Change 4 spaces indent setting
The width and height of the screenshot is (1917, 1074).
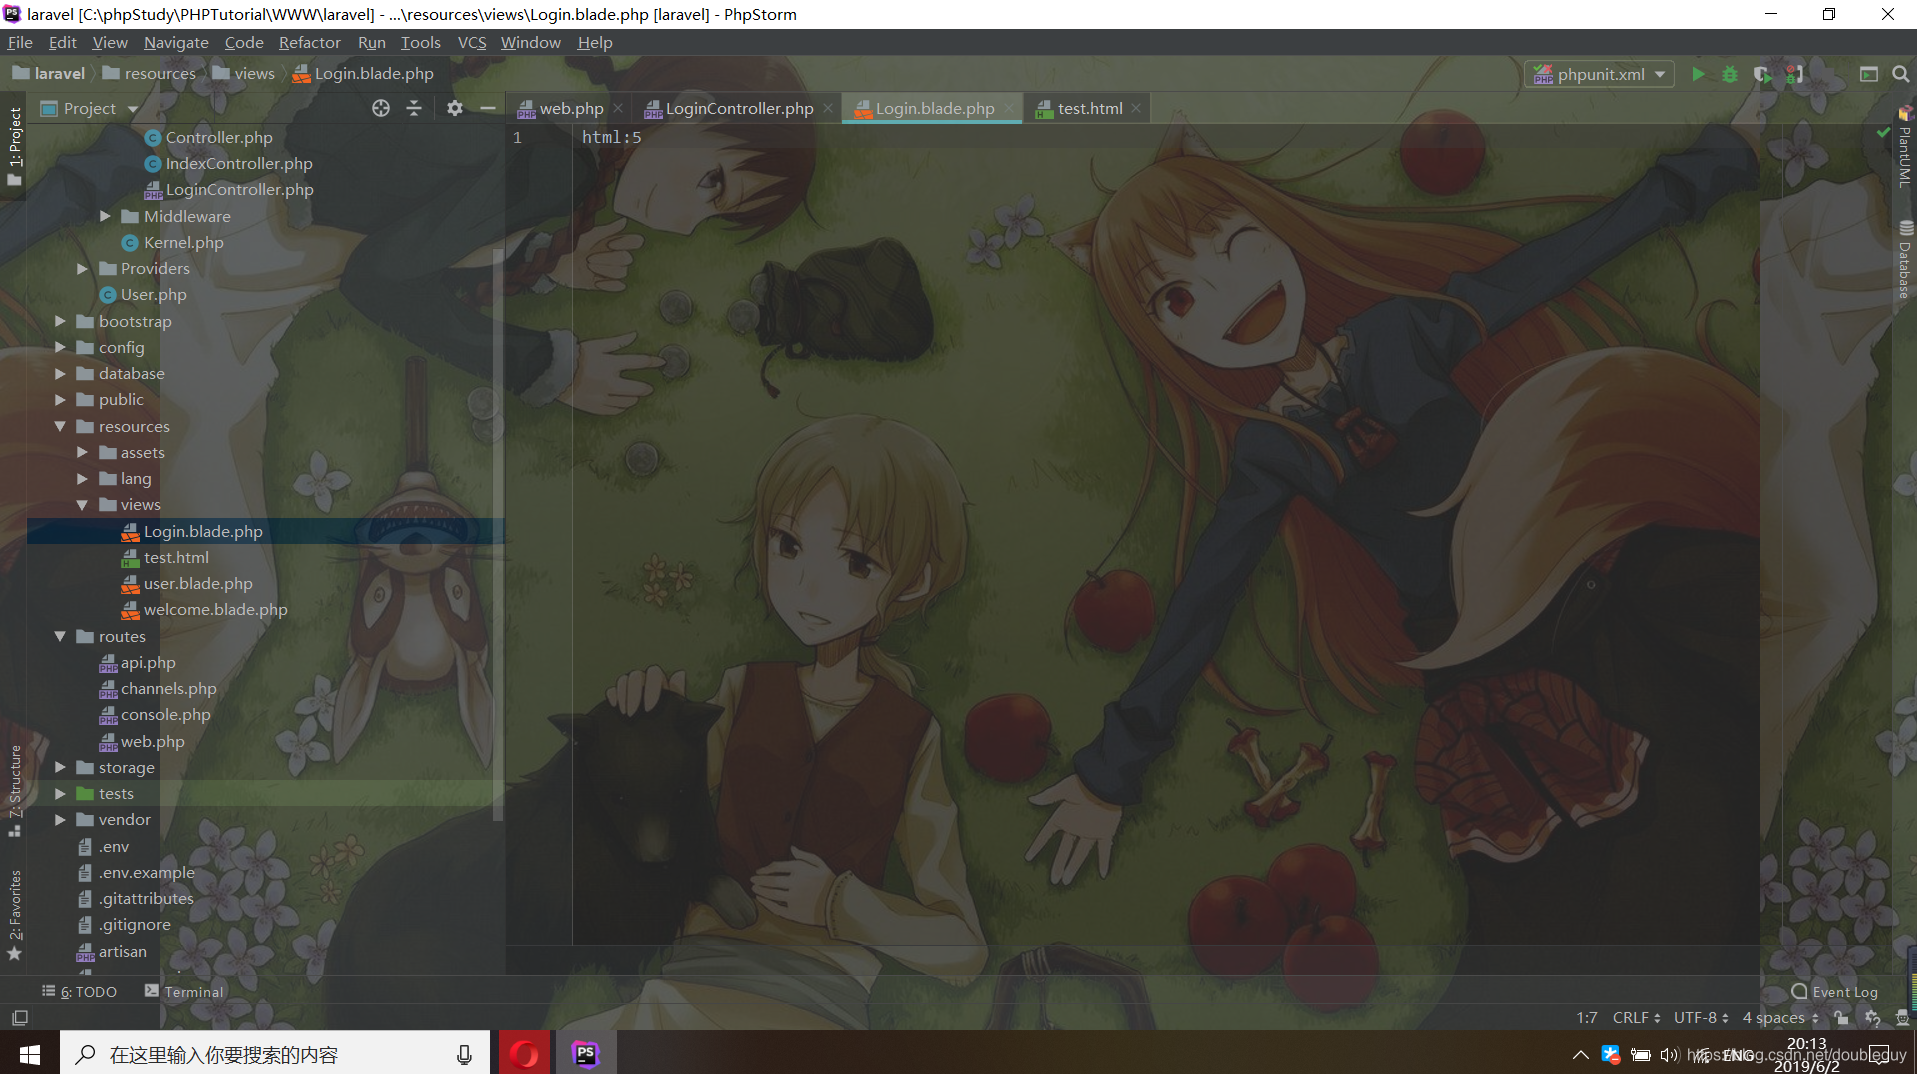pyautogui.click(x=1781, y=1018)
